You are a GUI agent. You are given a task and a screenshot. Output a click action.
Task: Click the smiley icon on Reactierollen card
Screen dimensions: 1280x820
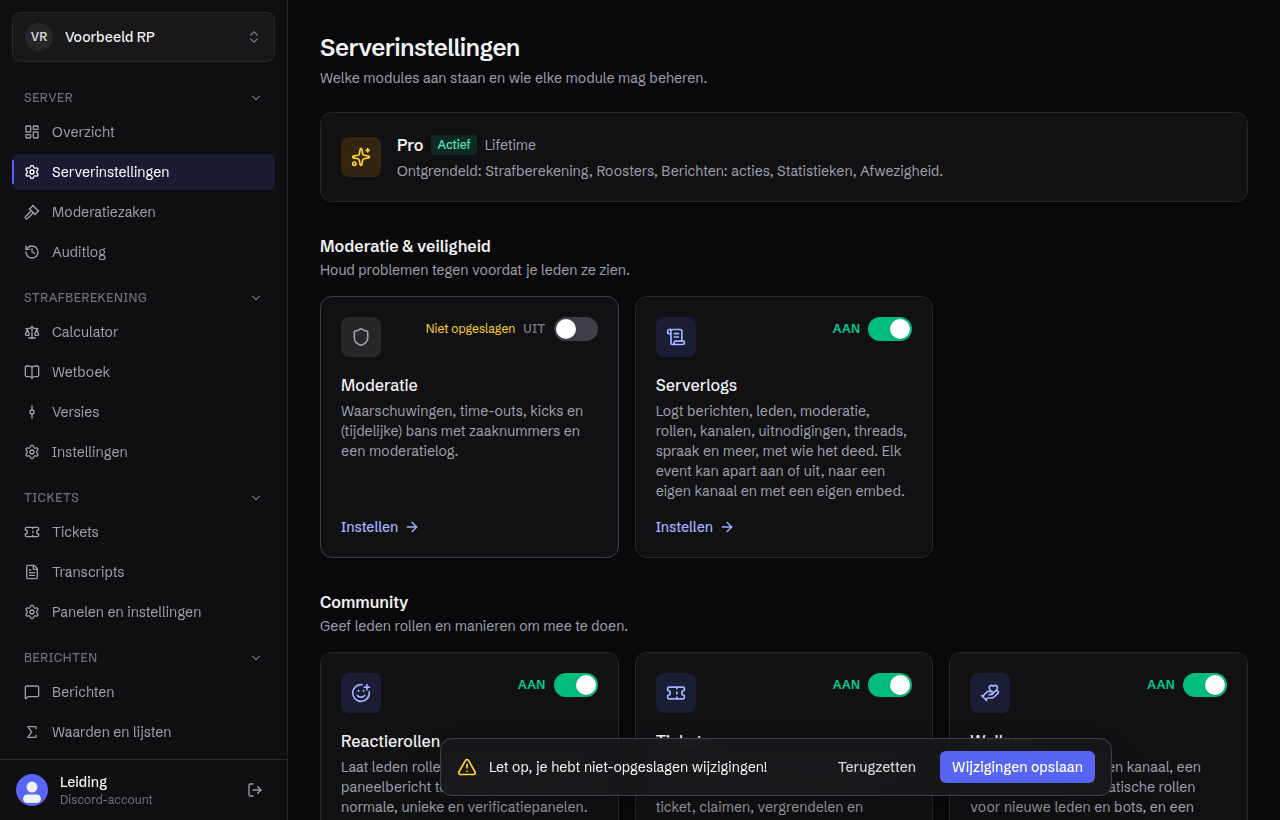tap(361, 693)
